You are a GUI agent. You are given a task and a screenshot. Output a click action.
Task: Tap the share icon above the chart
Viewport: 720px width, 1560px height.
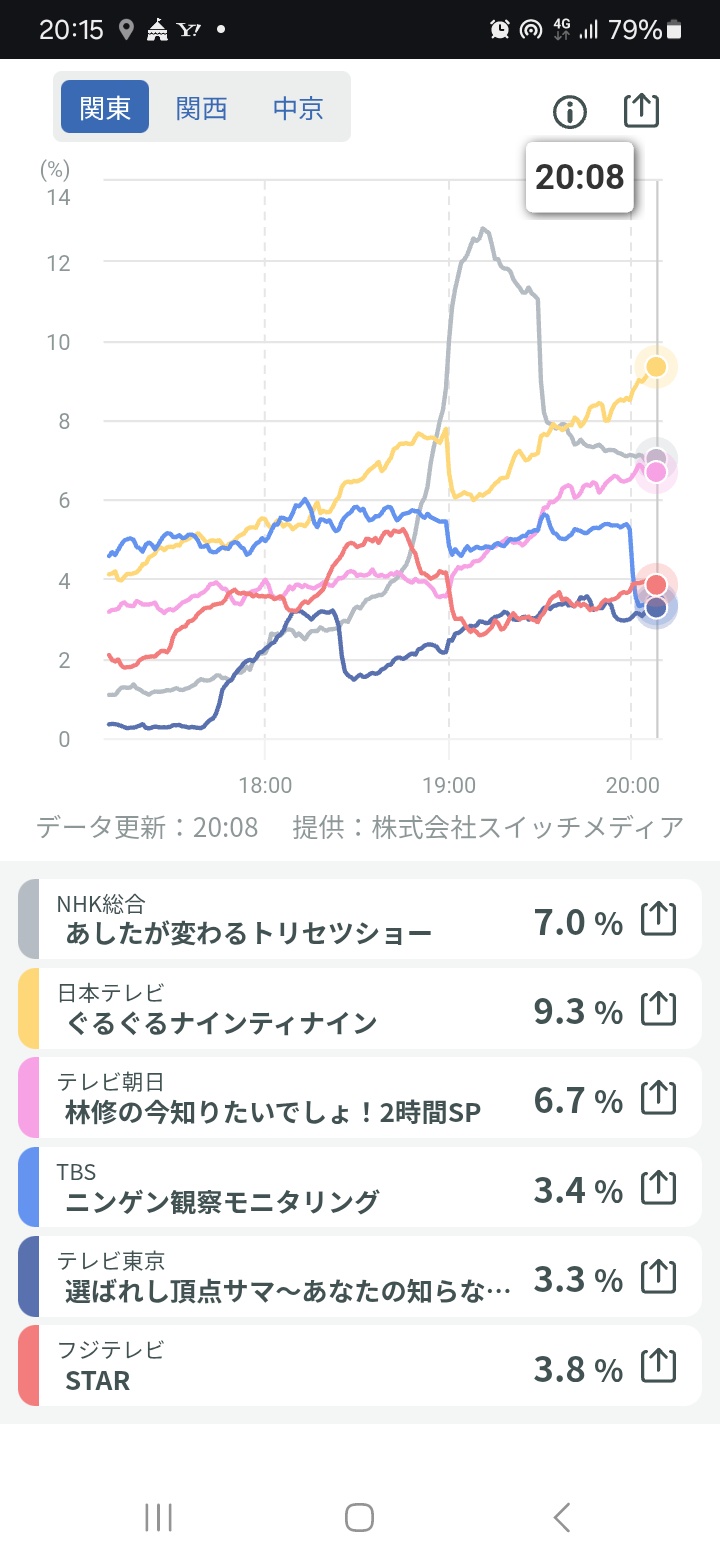tap(641, 110)
